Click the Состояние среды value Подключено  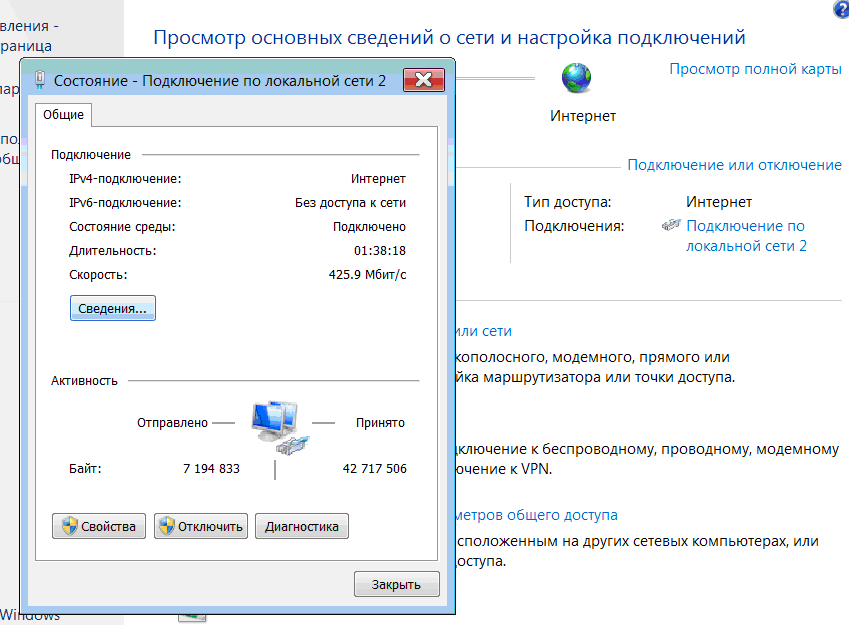click(x=369, y=227)
